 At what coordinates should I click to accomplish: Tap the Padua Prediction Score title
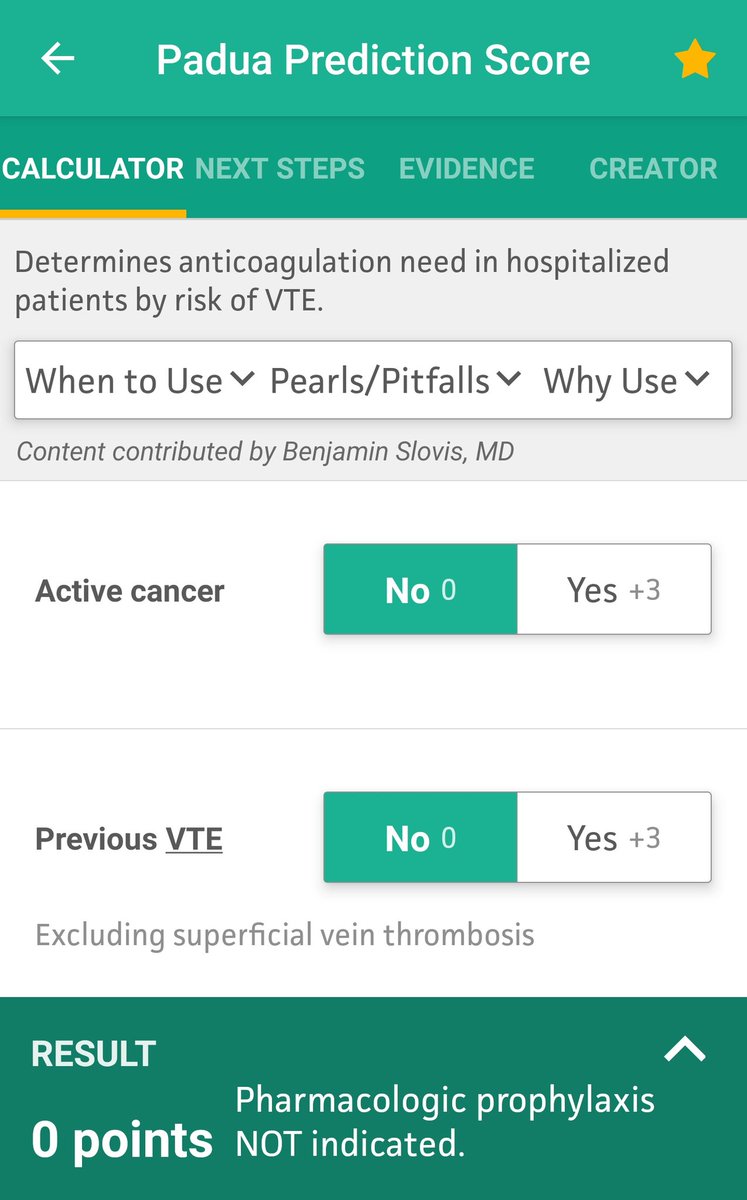[373, 60]
